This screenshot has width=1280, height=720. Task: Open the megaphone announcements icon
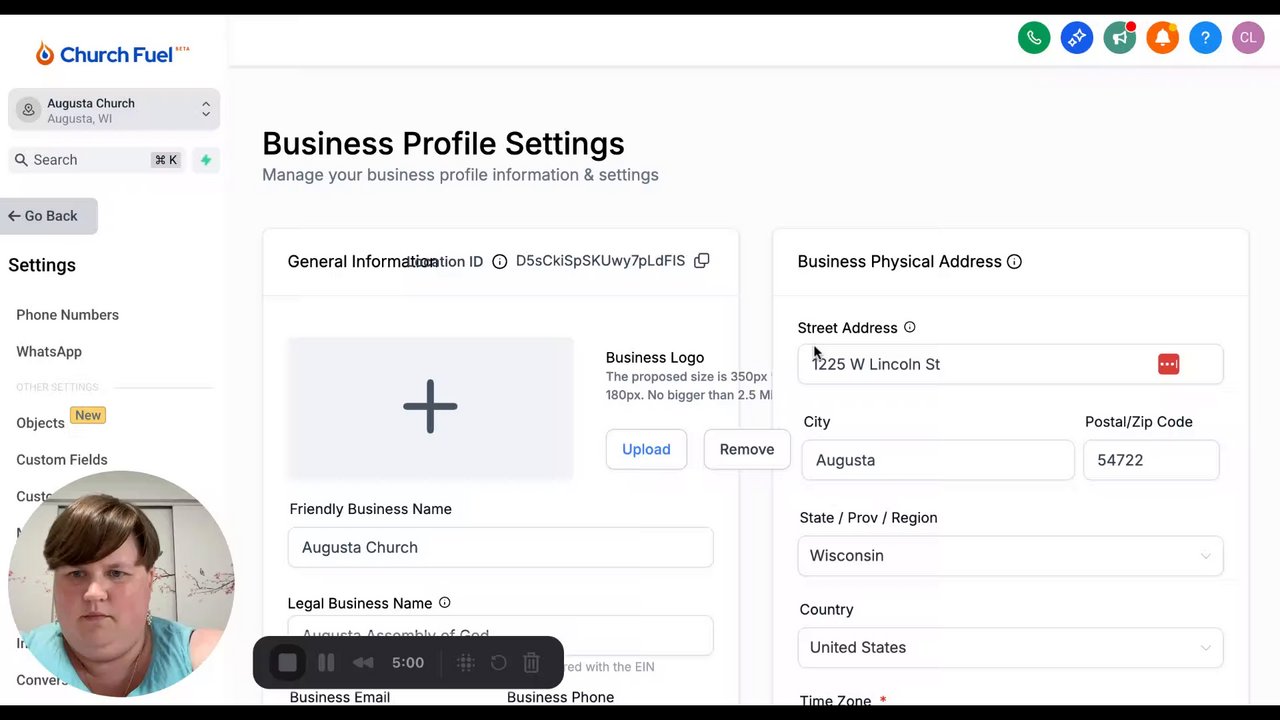tap(1120, 38)
